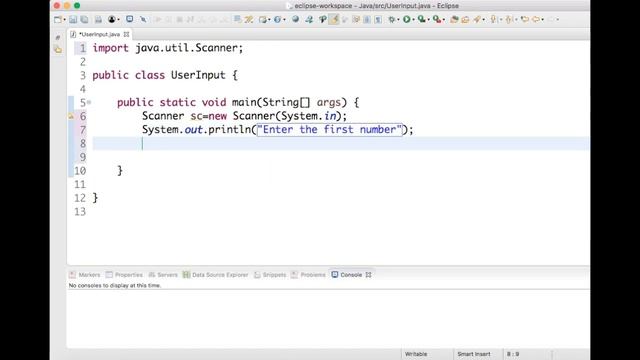640x360 pixels.
Task: Click the Run External Tools icon
Action: (x=437, y=19)
